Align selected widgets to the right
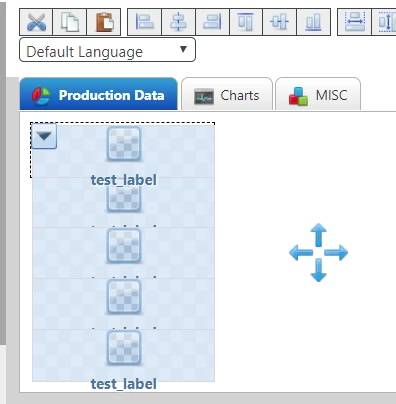 pos(212,22)
